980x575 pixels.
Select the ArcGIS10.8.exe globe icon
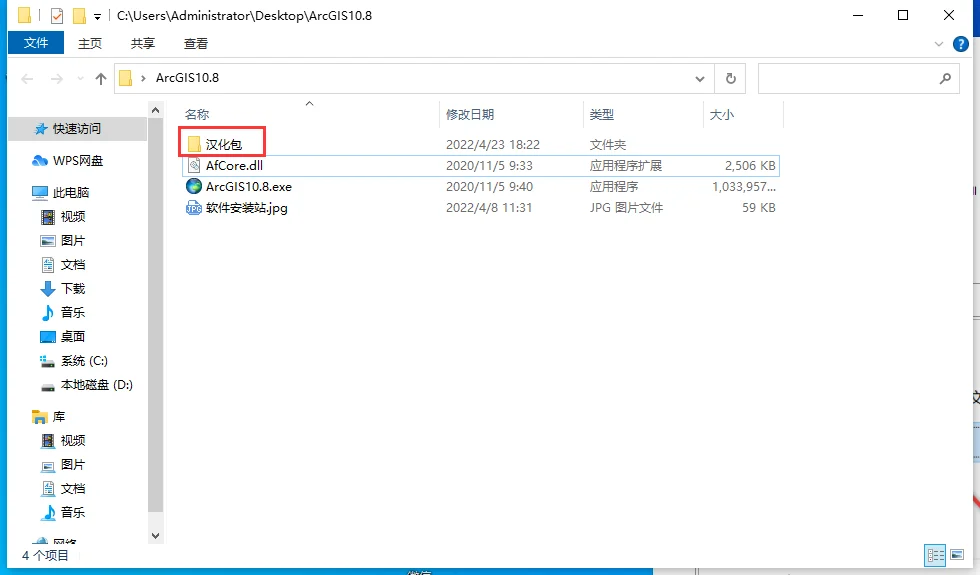[194, 186]
